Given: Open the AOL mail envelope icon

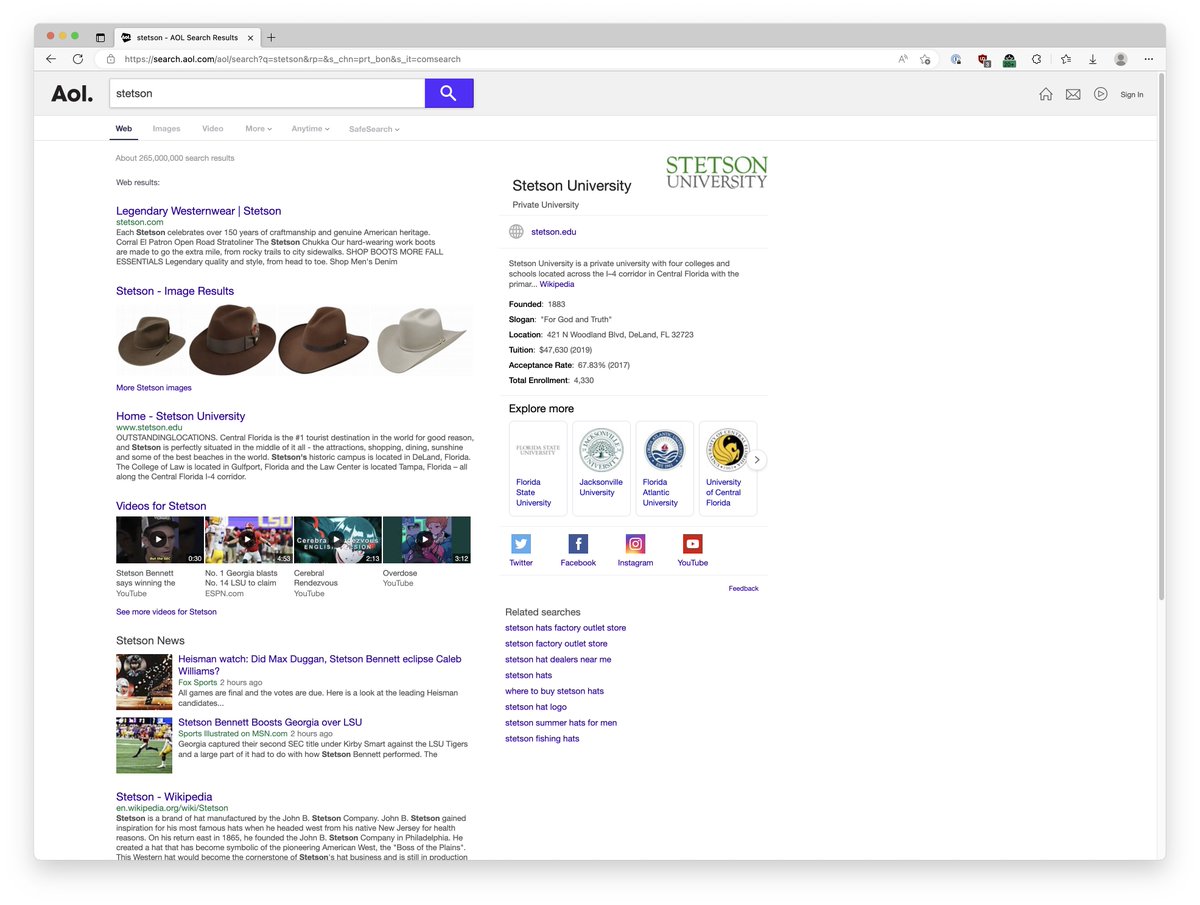Looking at the screenshot, I should [x=1073, y=94].
